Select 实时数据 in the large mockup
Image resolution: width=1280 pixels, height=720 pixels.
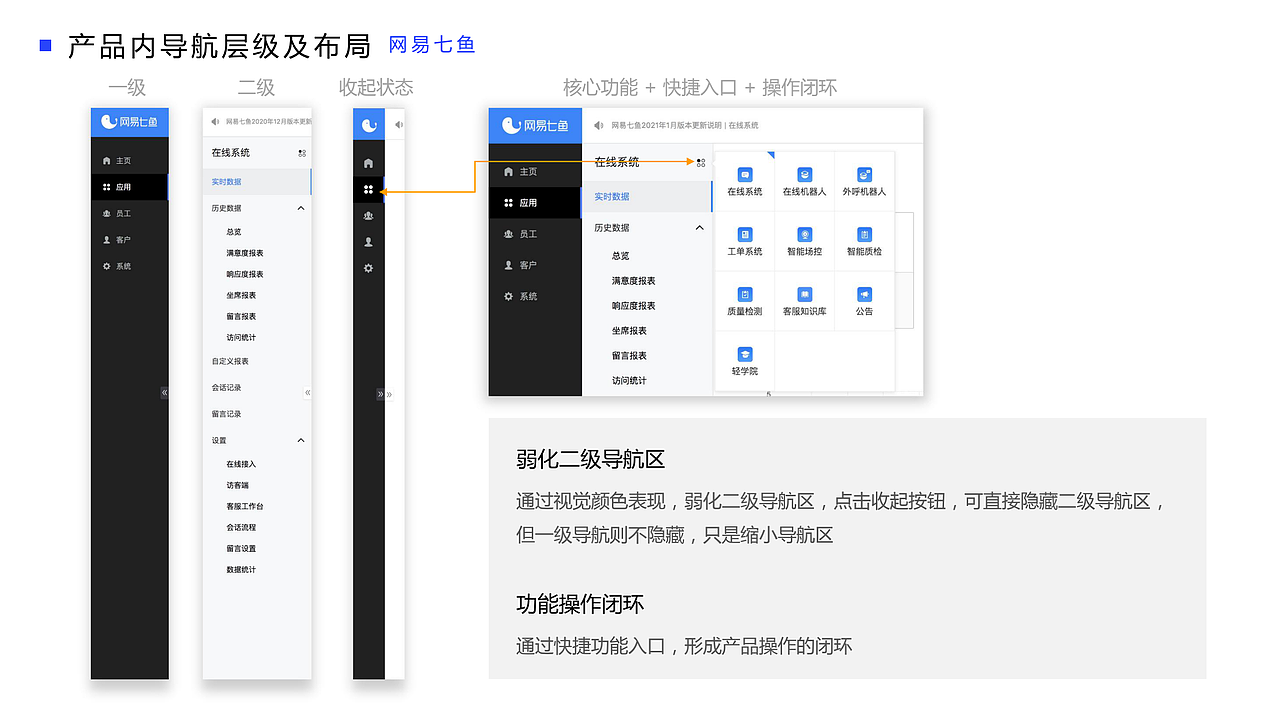pos(647,197)
